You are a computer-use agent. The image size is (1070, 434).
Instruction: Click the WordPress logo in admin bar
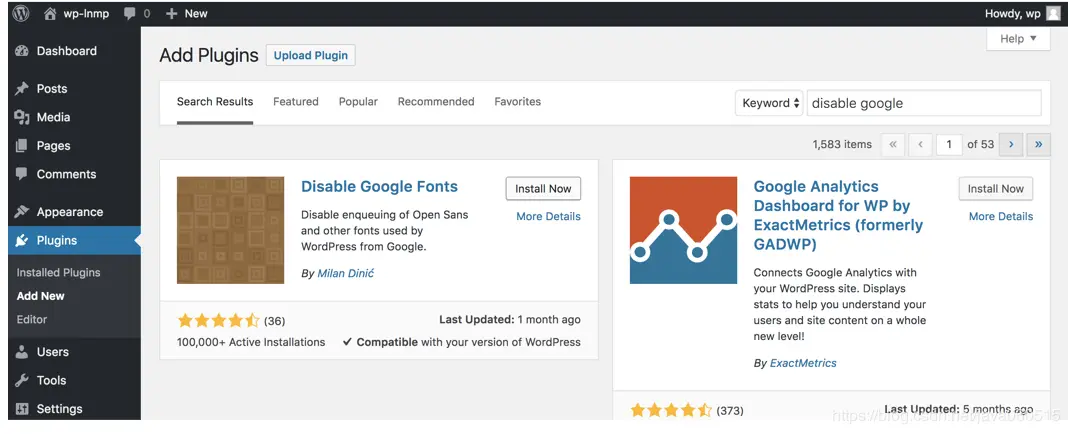pyautogui.click(x=21, y=14)
